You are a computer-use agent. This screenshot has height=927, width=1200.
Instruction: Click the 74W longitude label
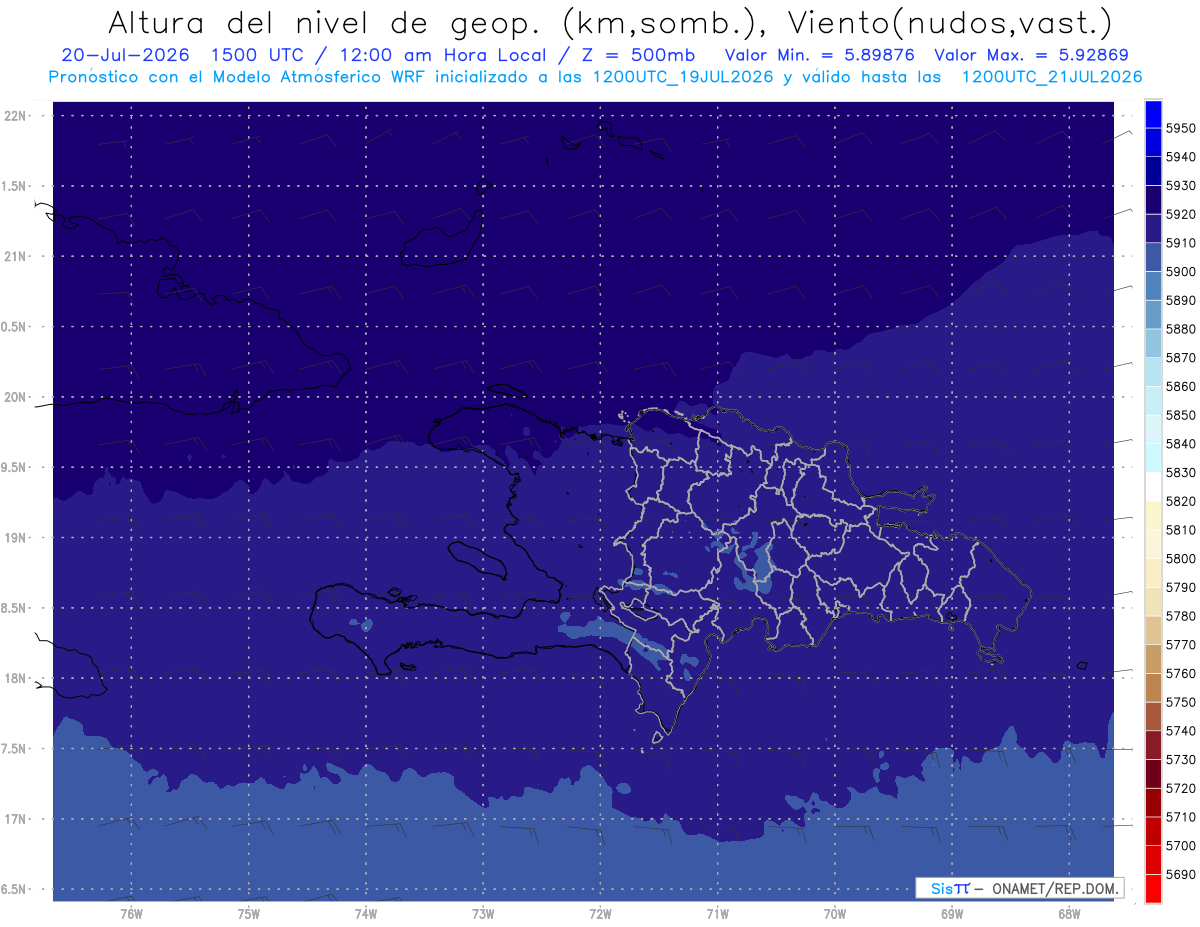pyautogui.click(x=365, y=915)
